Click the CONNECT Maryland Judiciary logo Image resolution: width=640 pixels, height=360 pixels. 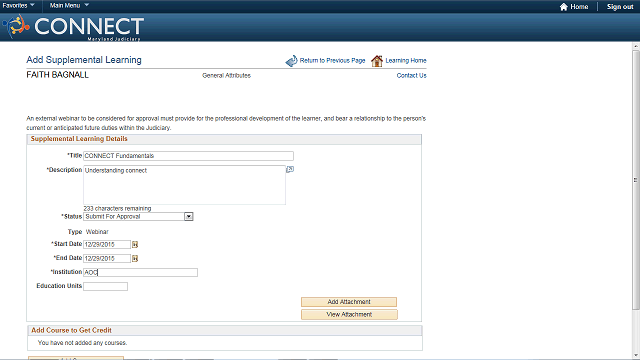[x=73, y=27]
